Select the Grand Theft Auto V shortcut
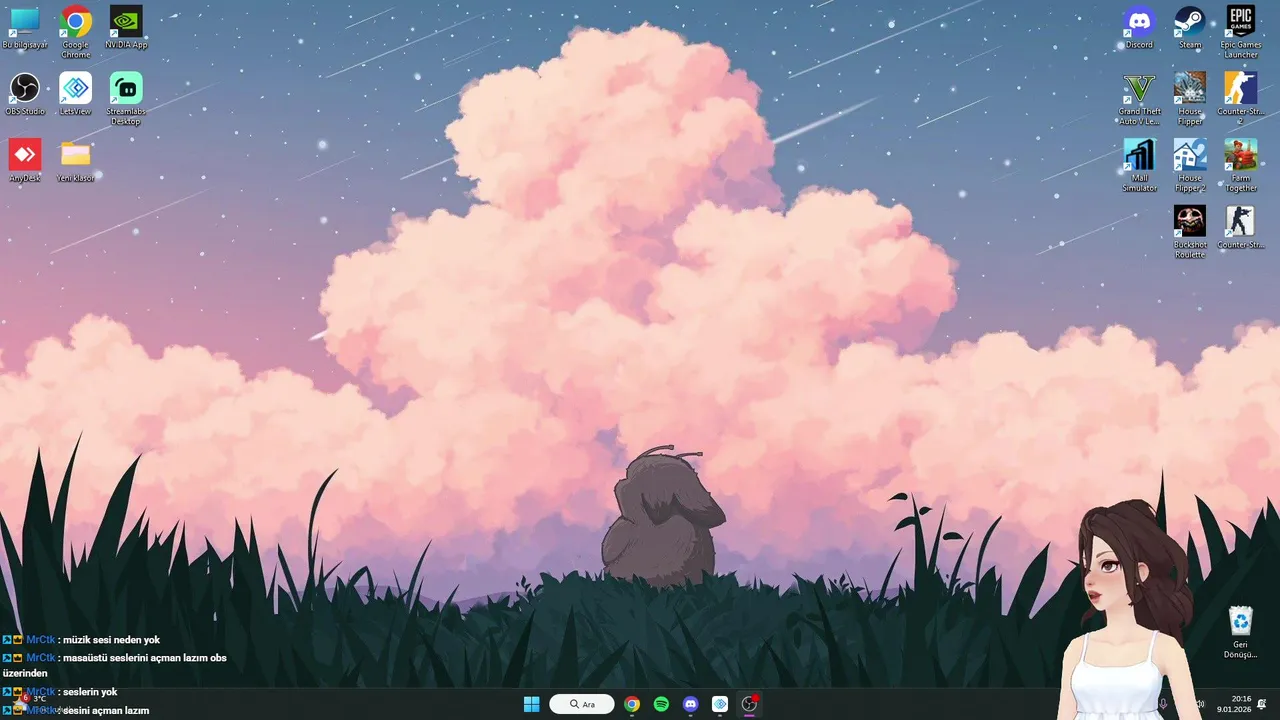Screen dimensions: 1280x720 tap(1139, 98)
